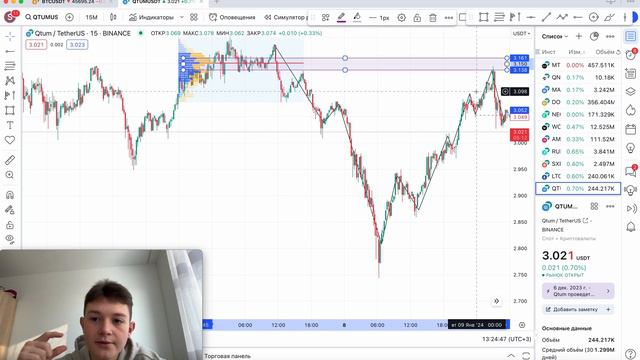This screenshot has width=640, height=360.
Task: Select the ruler measure tool
Action: [x=10, y=160]
